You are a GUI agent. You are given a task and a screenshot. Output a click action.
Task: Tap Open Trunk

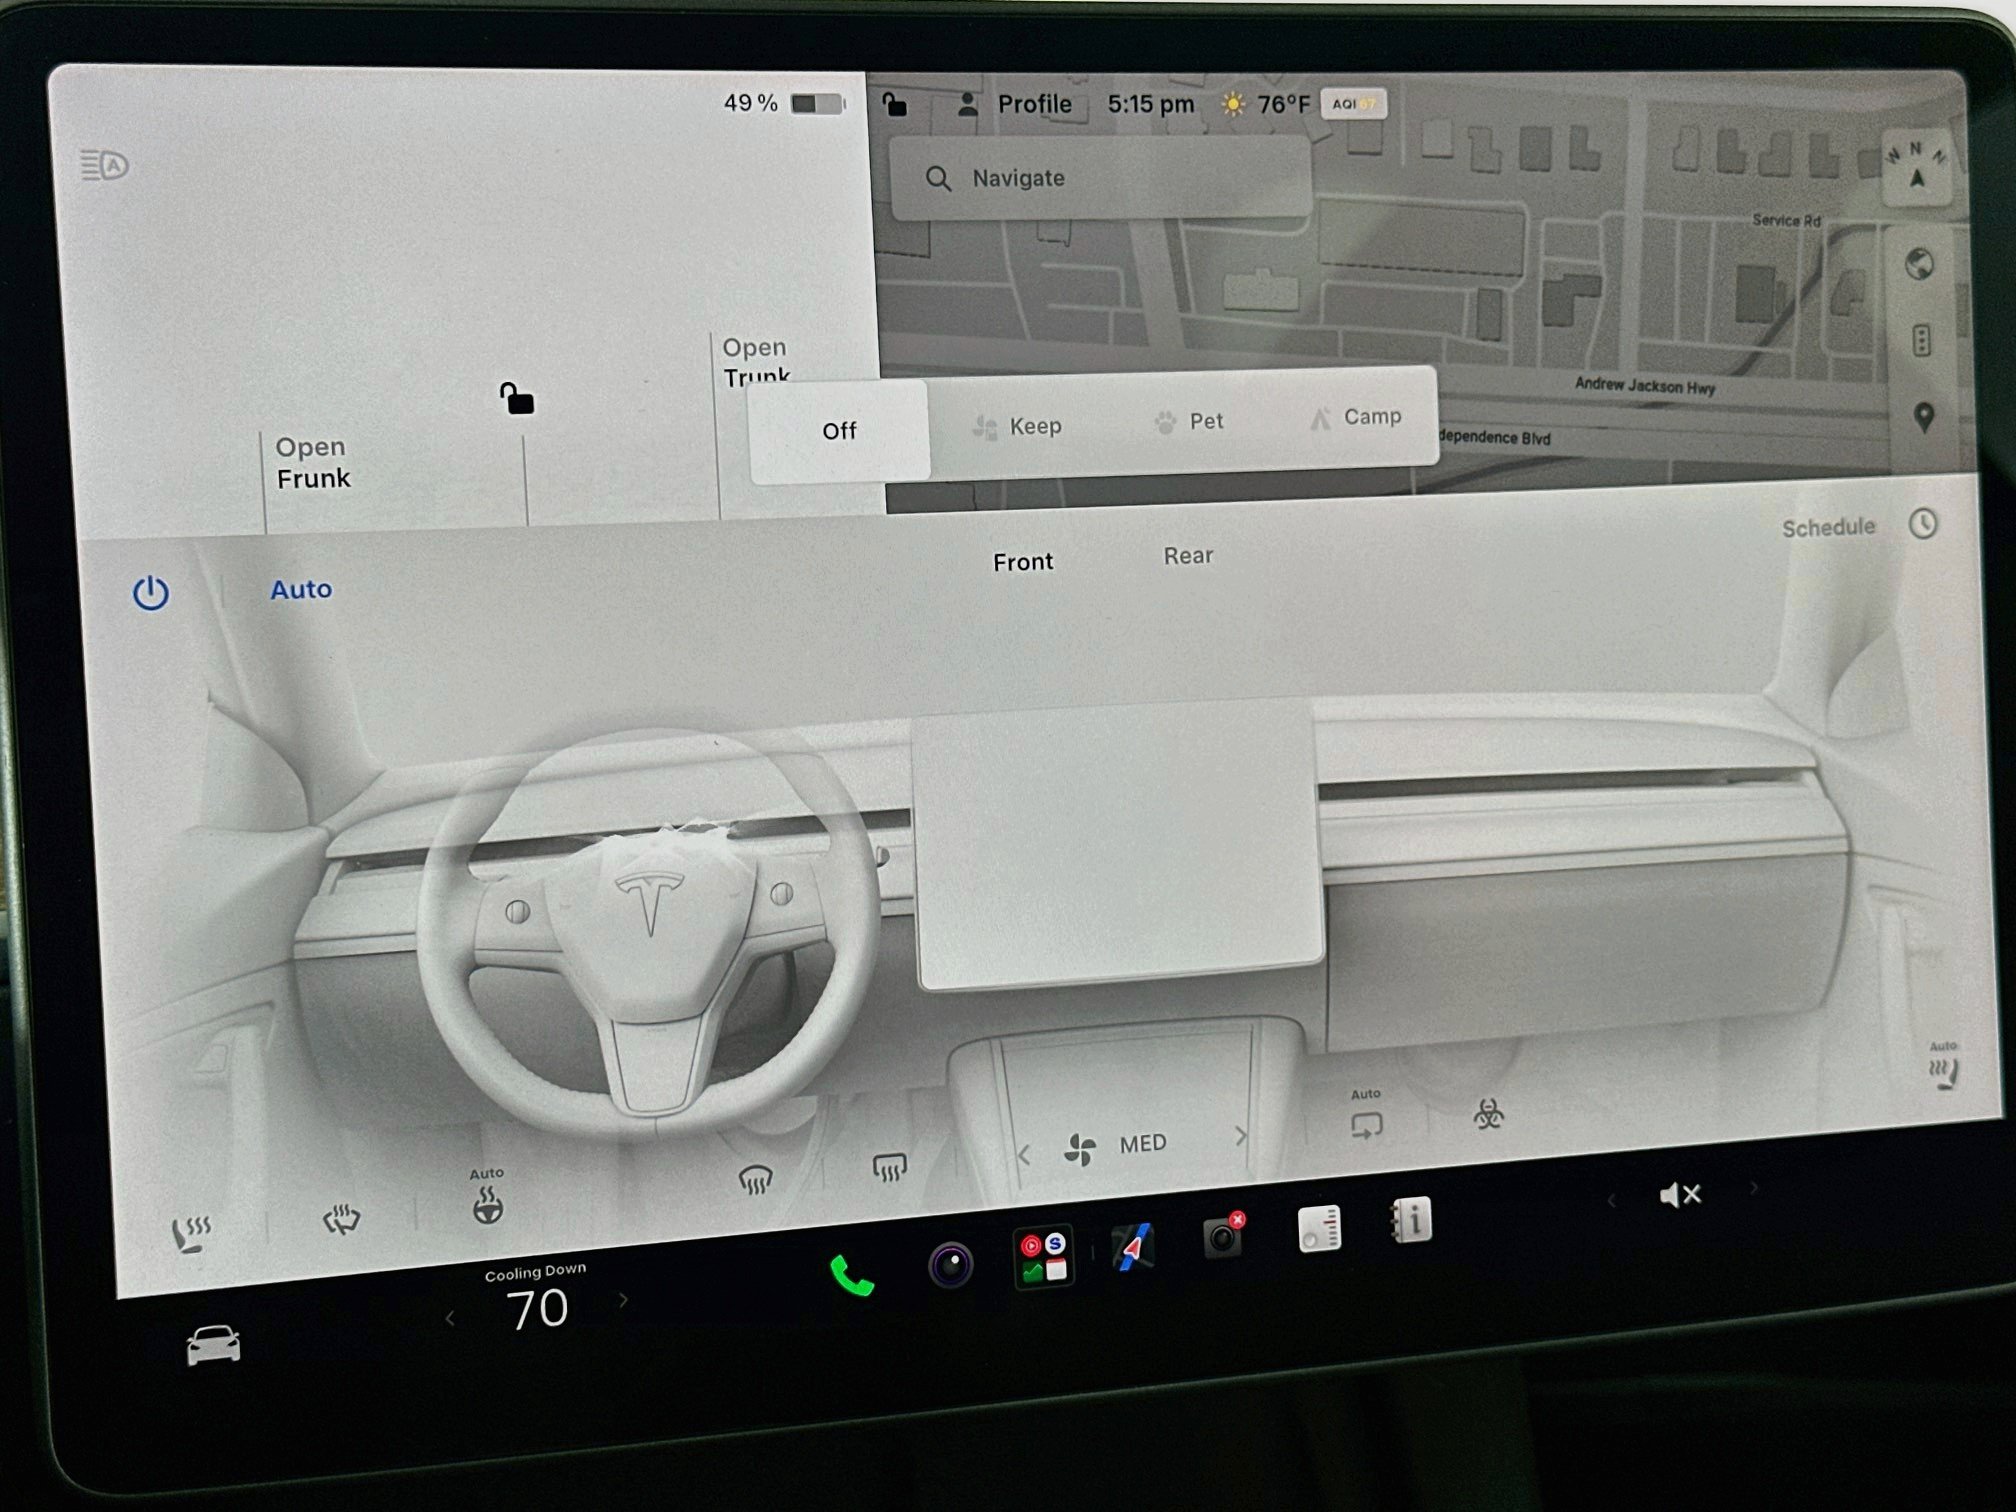pyautogui.click(x=757, y=361)
